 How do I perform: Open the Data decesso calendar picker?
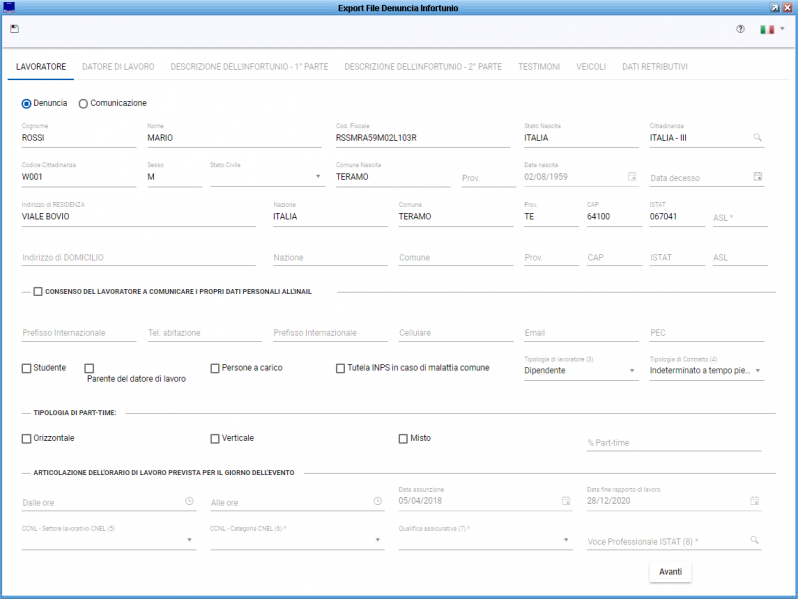[758, 177]
